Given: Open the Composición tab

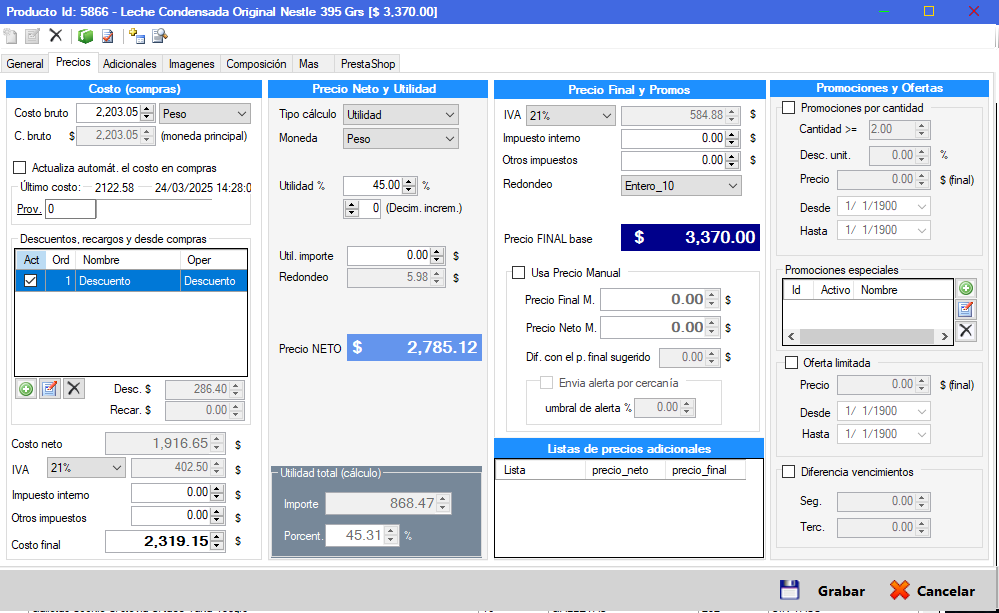Looking at the screenshot, I should (256, 64).
